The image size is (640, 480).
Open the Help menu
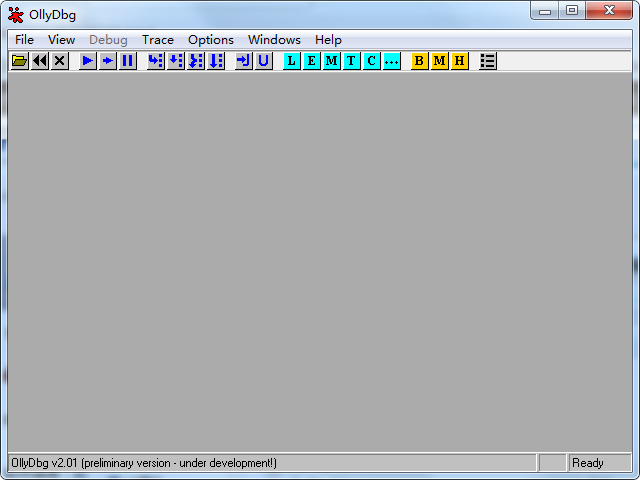(x=328, y=40)
